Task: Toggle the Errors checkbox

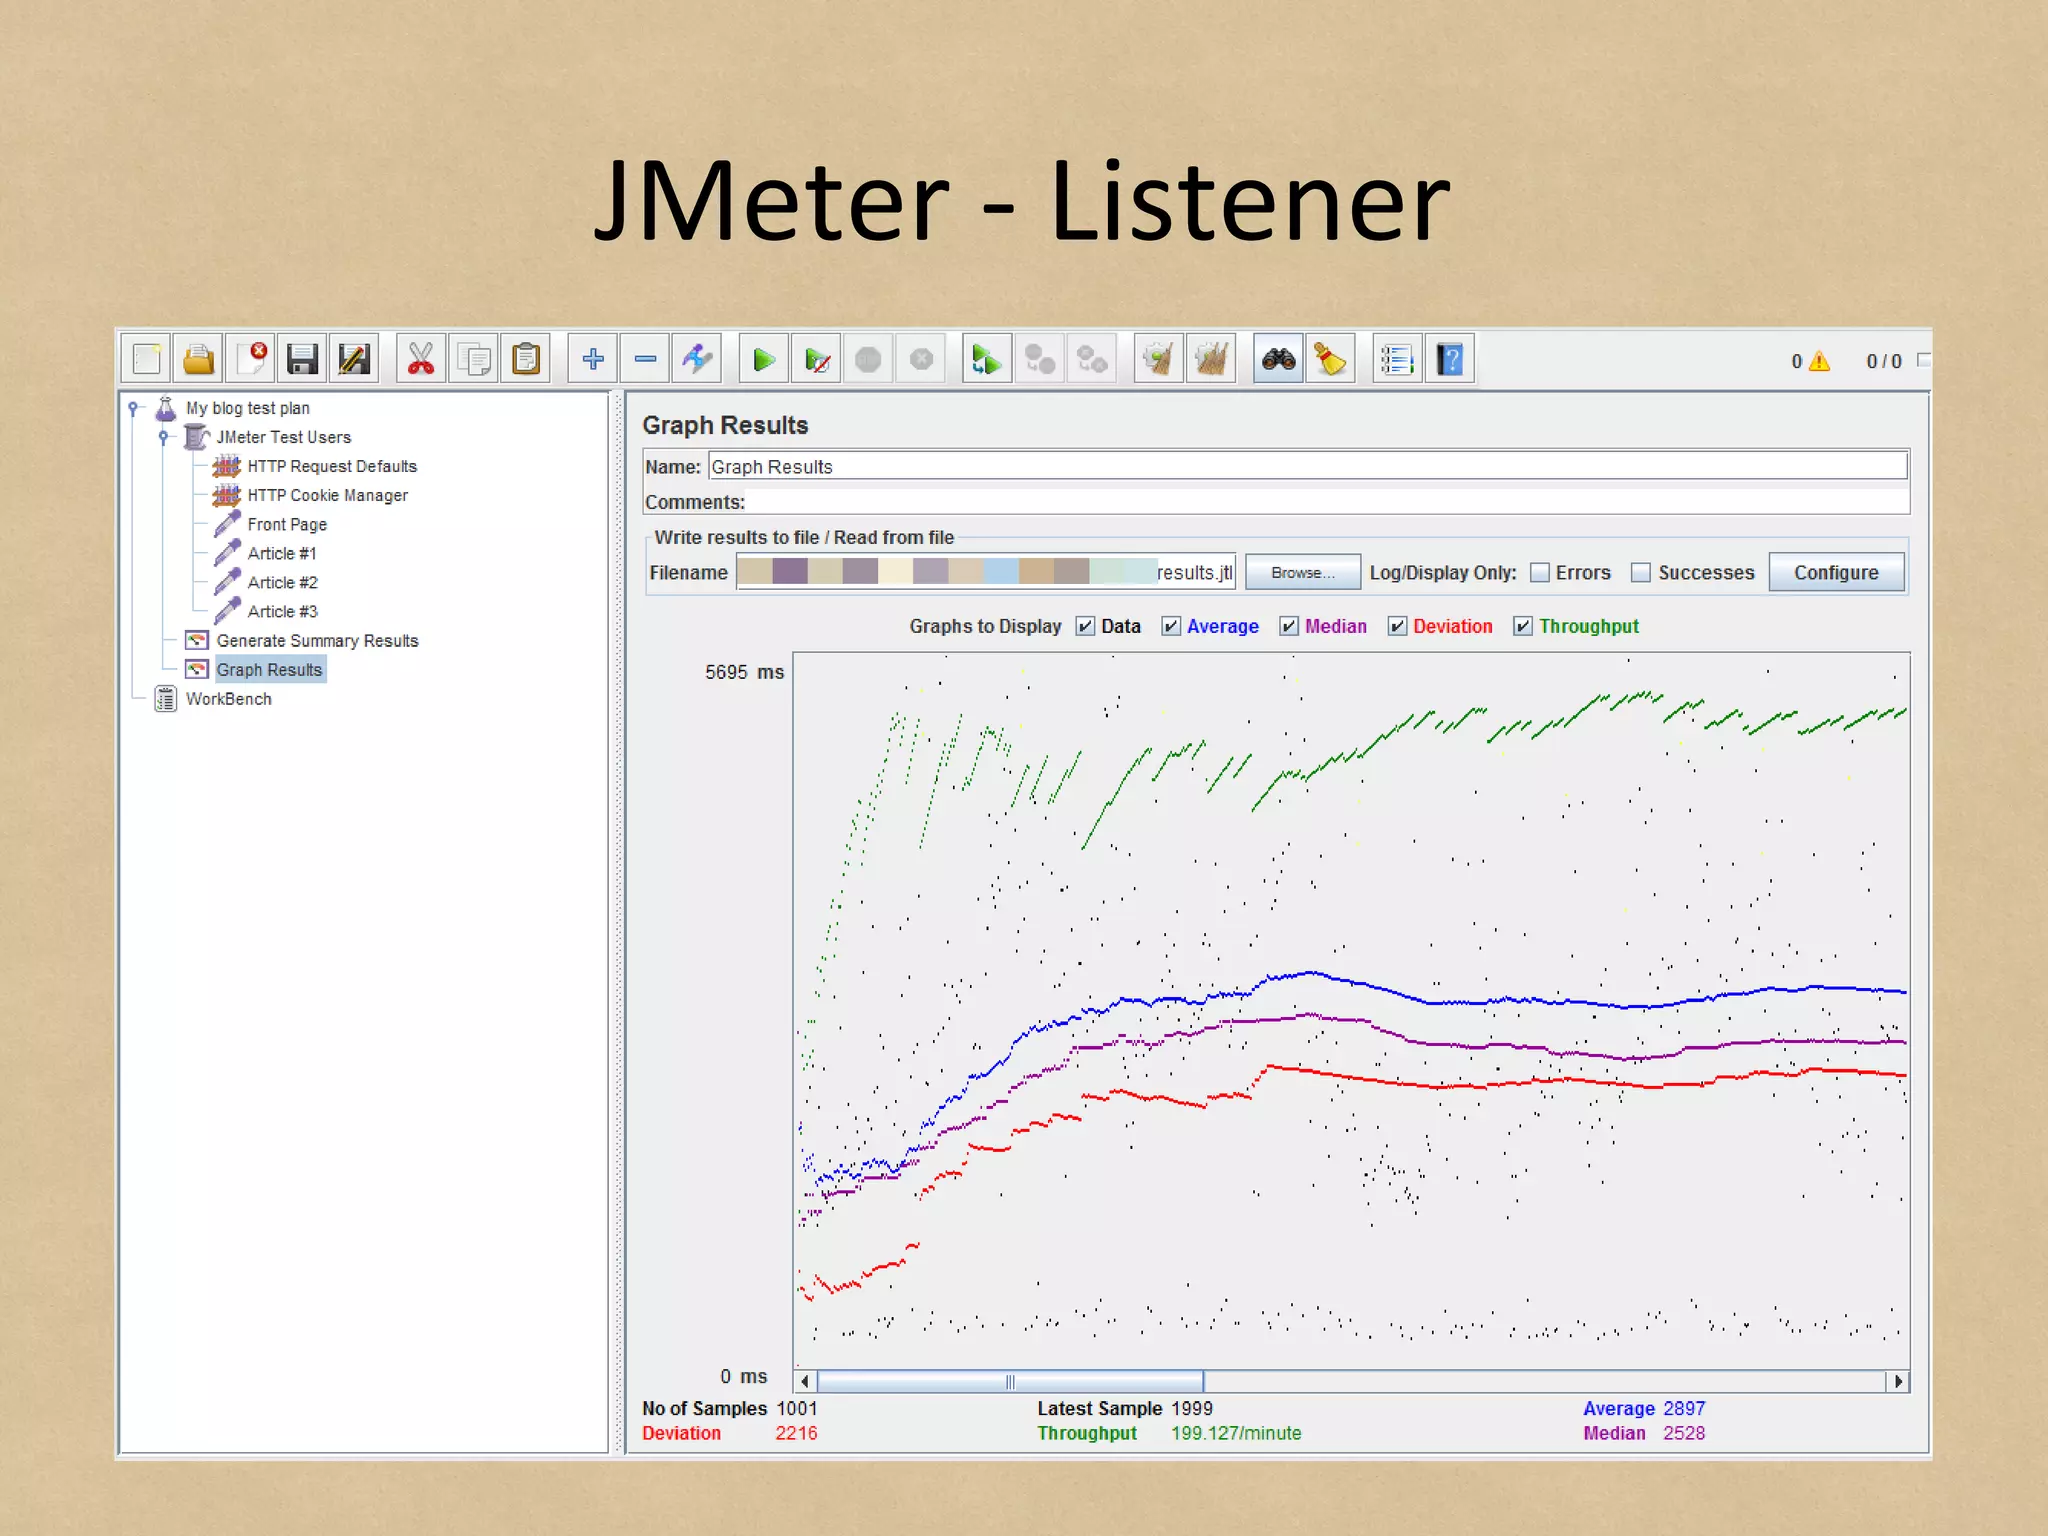Action: point(1540,572)
